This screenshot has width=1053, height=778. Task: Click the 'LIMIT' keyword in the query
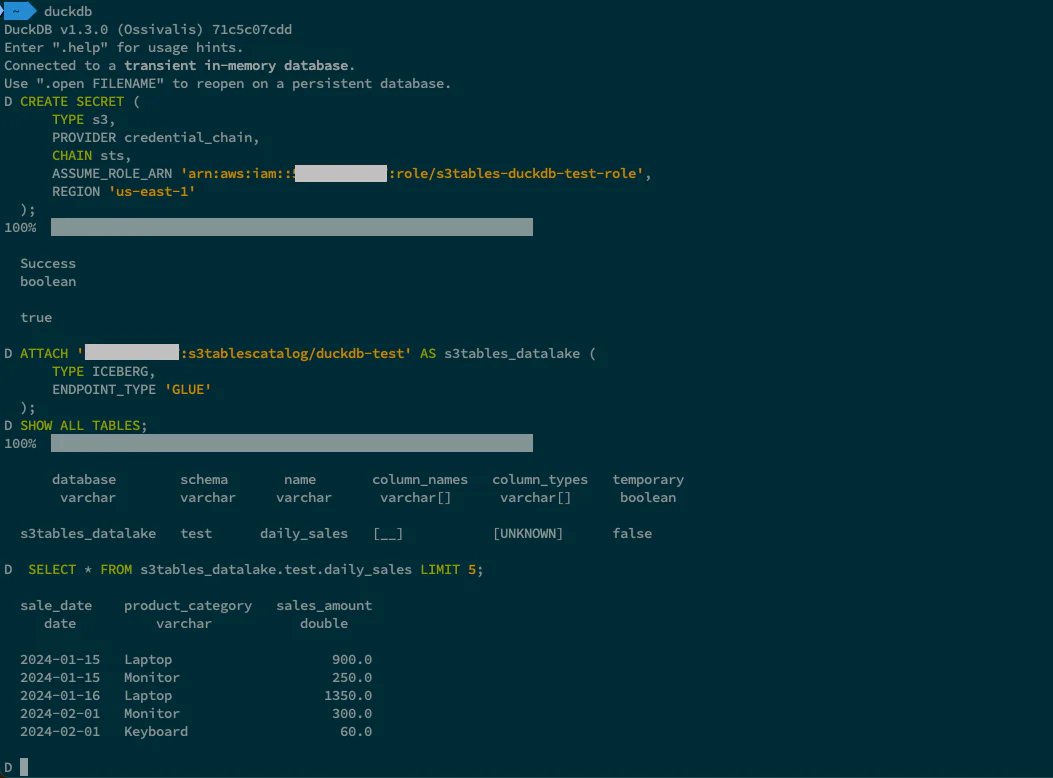coord(440,570)
